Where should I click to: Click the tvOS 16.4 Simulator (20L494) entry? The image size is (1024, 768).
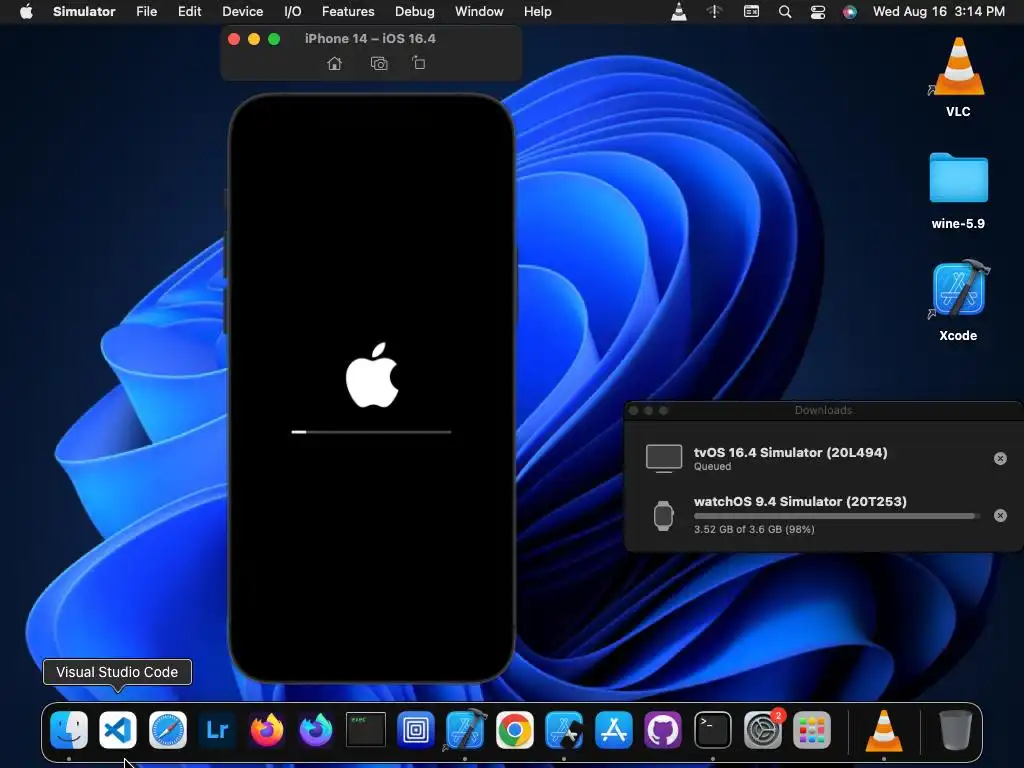[790, 453]
